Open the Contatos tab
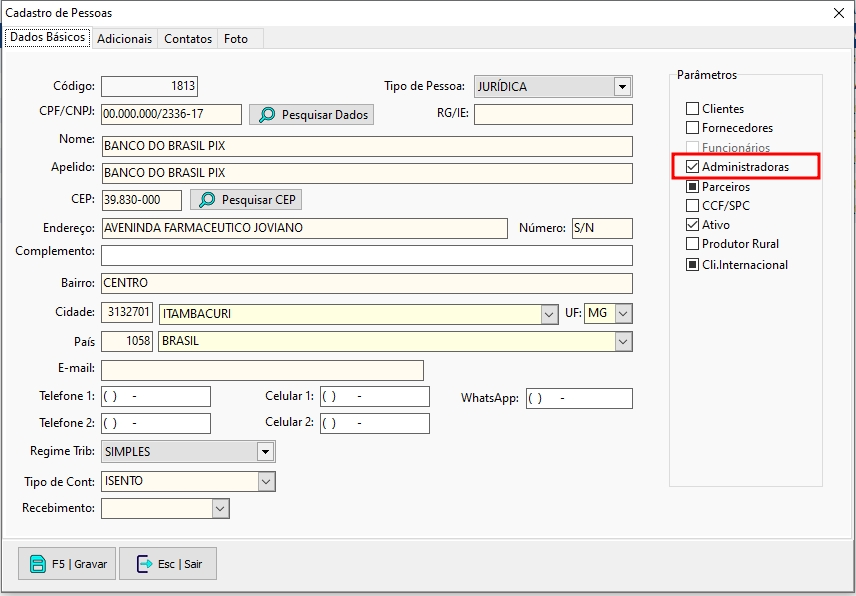The width and height of the screenshot is (856, 596). [x=188, y=39]
